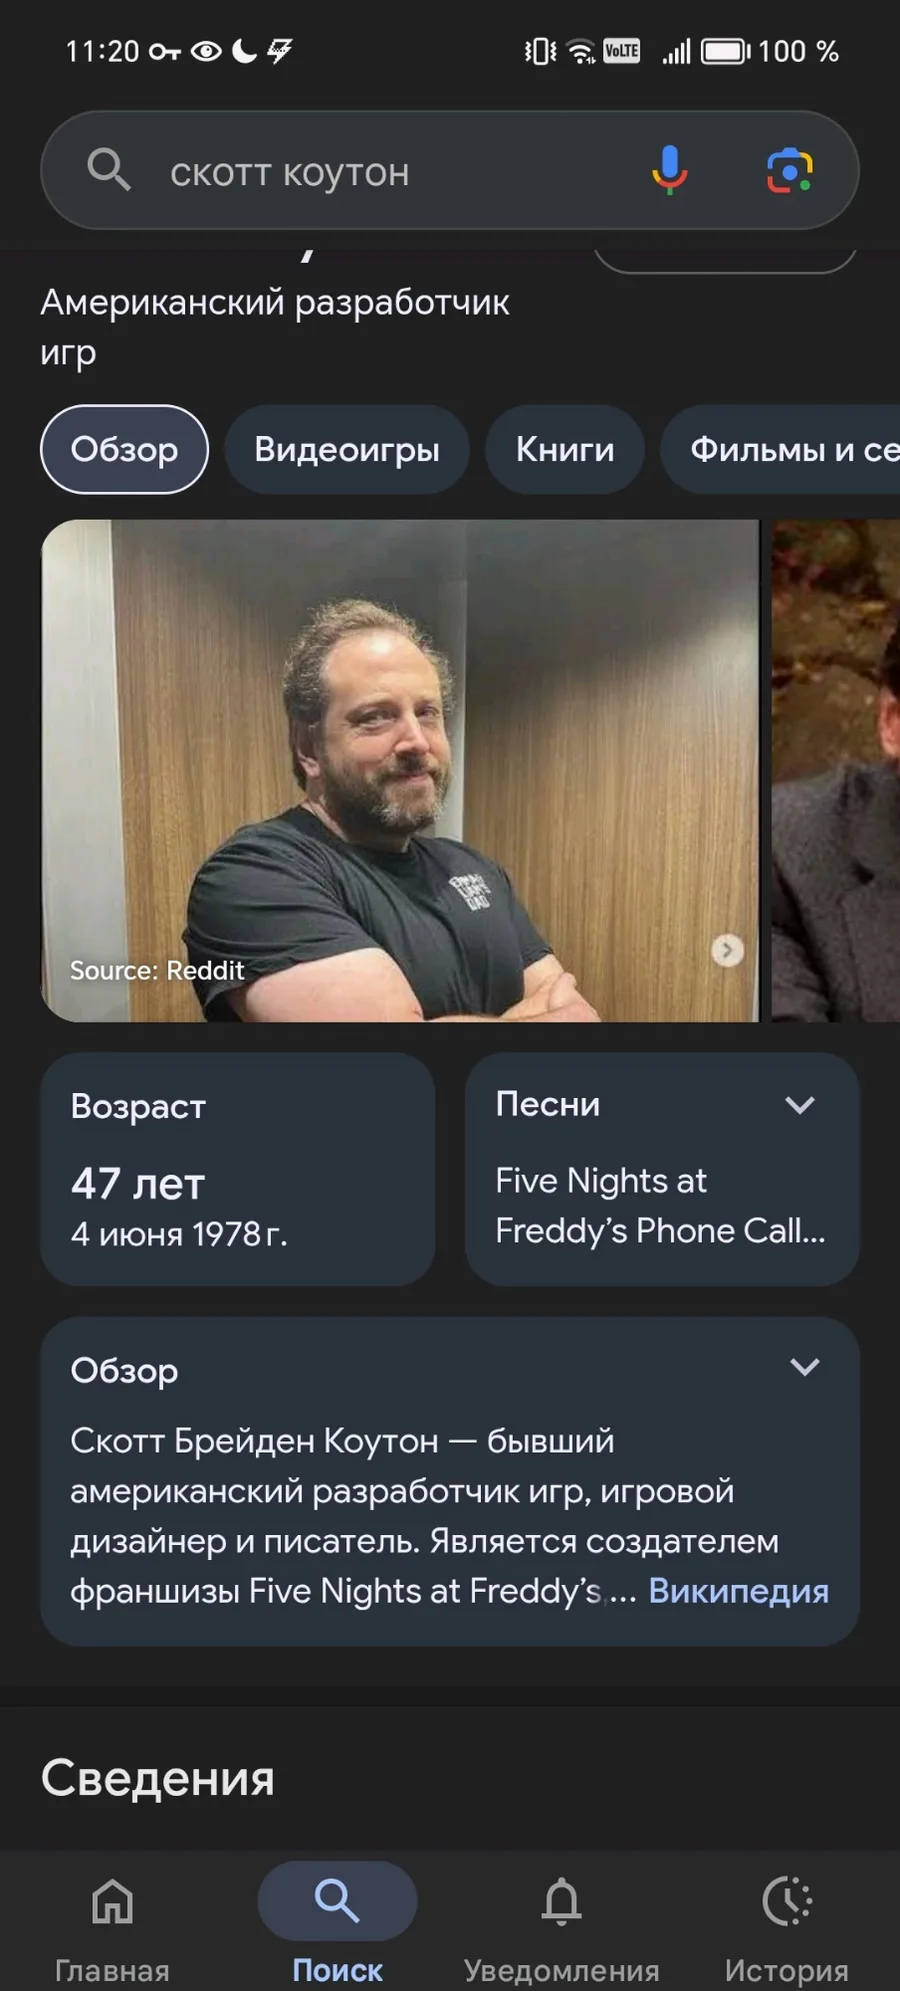Image resolution: width=900 pixels, height=1991 pixels.
Task: Expand the Песни card chevron
Action: pos(800,1105)
